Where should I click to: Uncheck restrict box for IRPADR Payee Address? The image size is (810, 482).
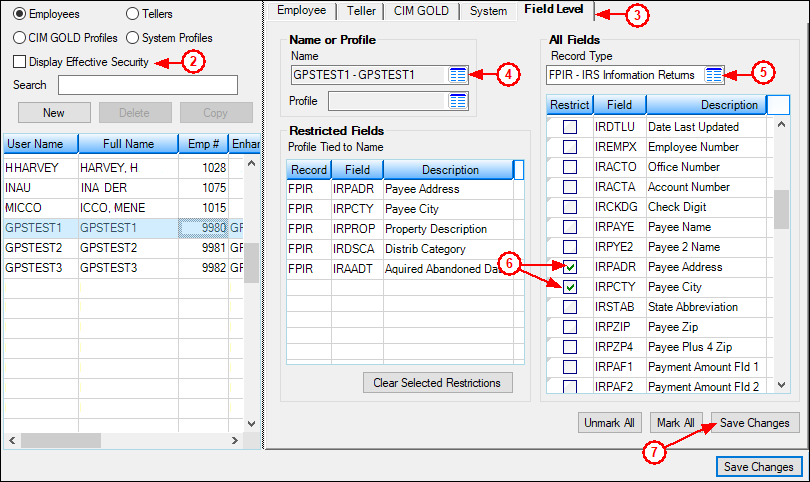click(569, 267)
